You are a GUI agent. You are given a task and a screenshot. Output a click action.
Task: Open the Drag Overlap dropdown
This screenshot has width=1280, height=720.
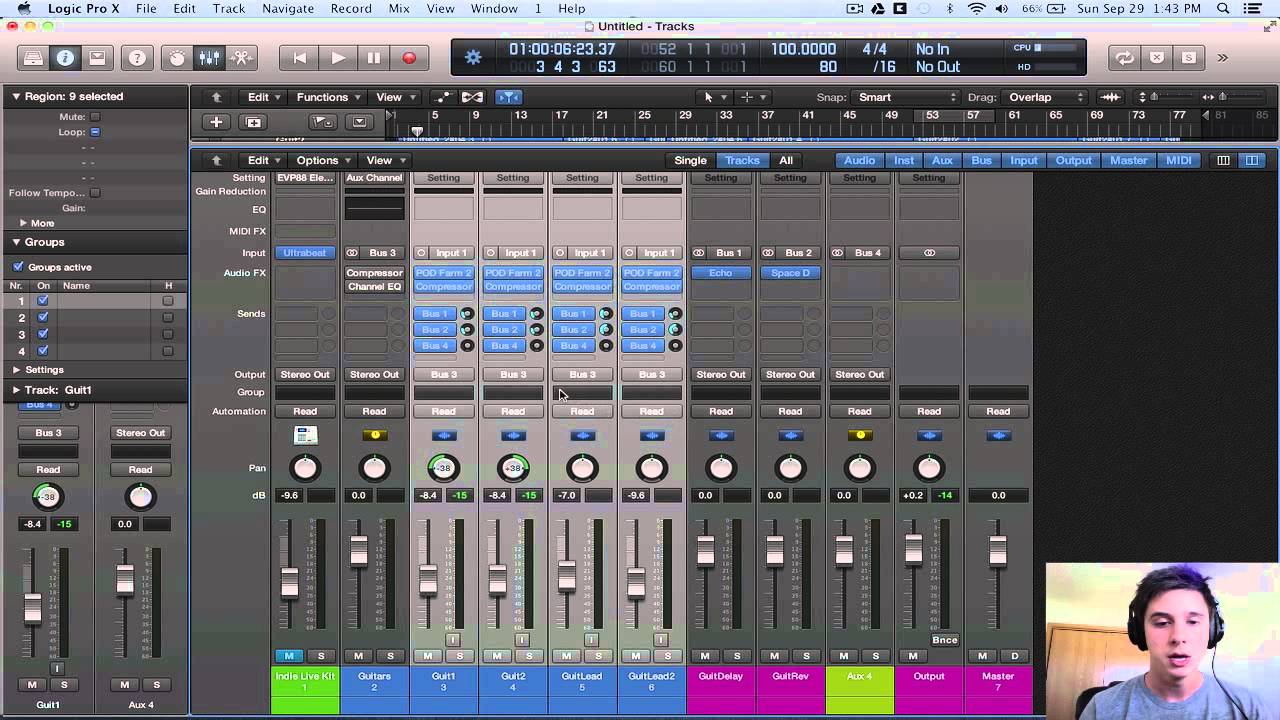point(1043,97)
